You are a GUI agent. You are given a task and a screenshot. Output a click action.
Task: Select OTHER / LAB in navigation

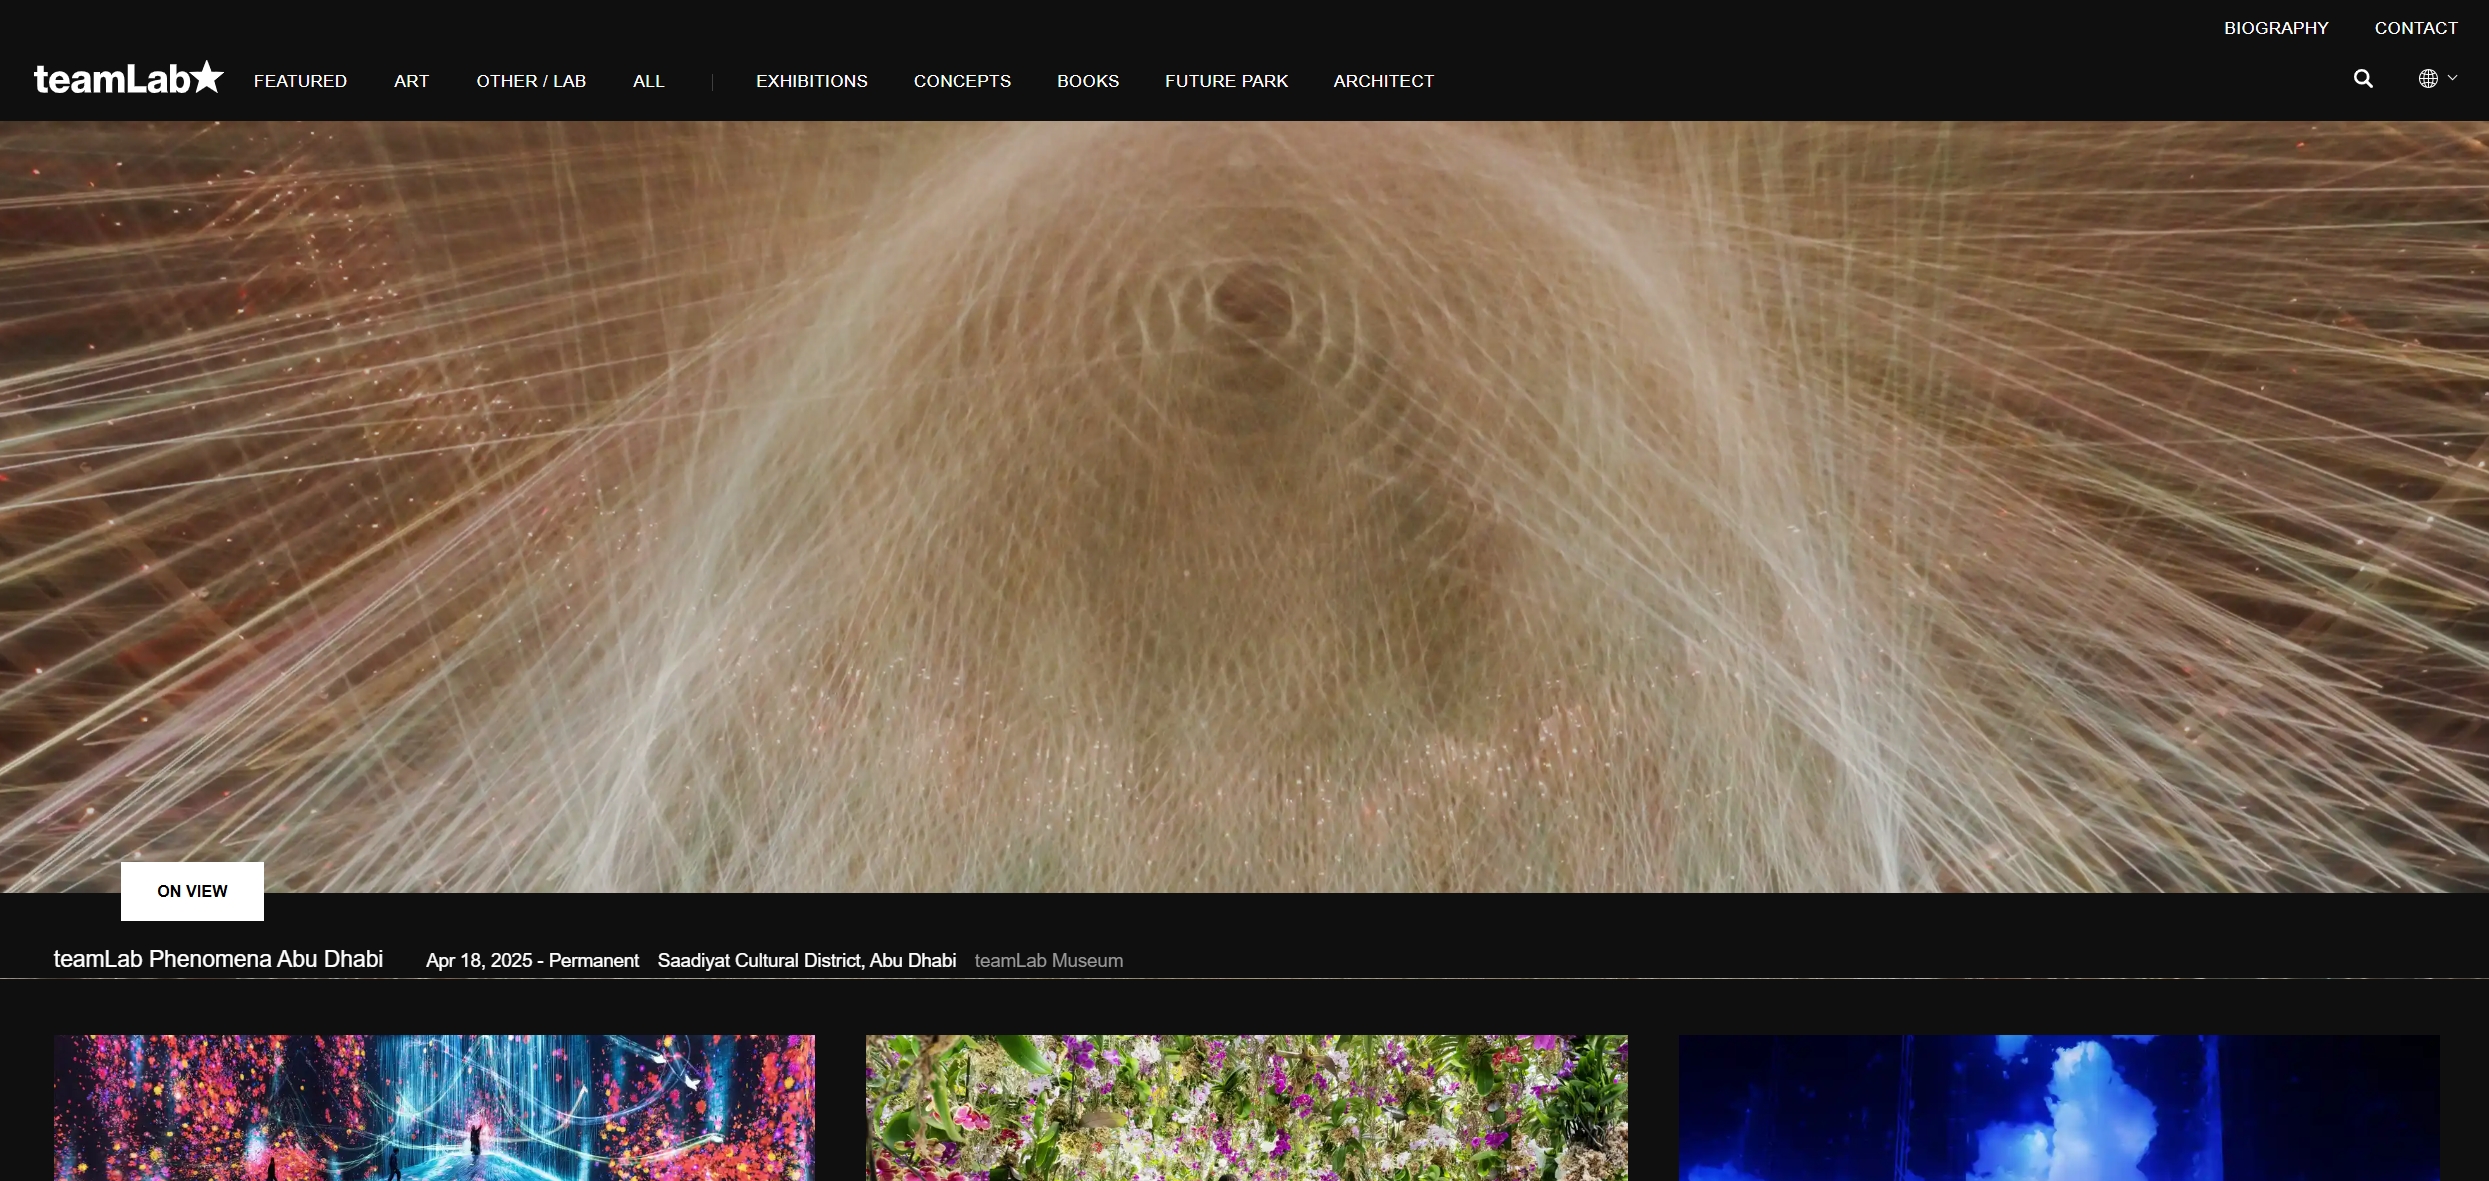pos(531,81)
